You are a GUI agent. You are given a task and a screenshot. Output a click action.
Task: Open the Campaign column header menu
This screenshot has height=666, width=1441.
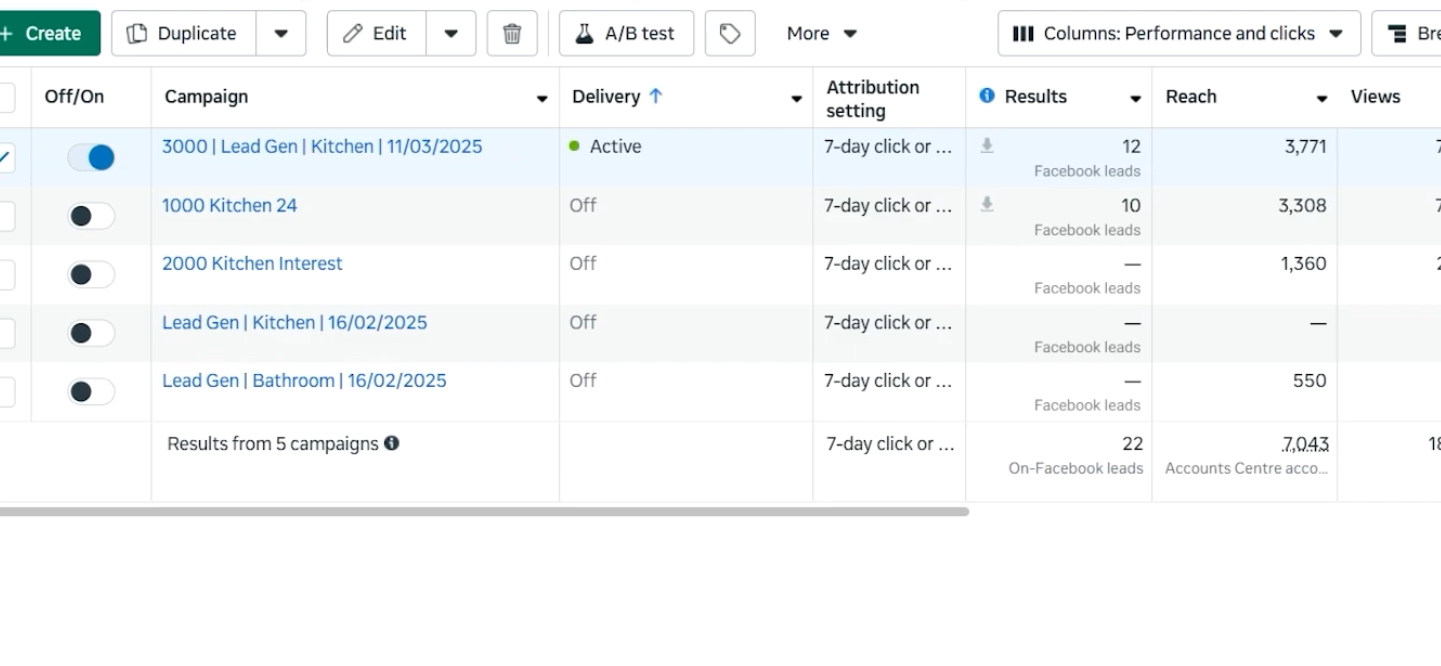click(x=542, y=98)
